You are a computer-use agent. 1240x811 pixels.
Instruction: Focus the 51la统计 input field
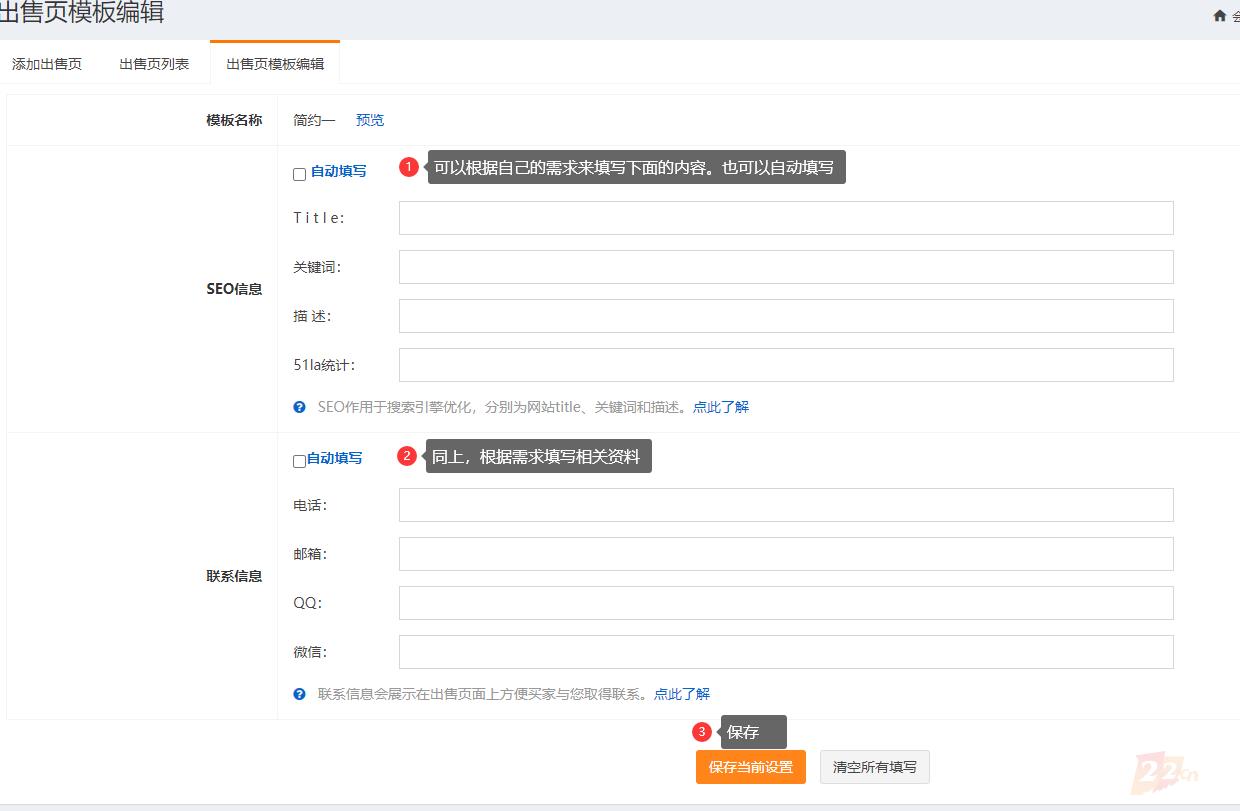[x=785, y=365]
